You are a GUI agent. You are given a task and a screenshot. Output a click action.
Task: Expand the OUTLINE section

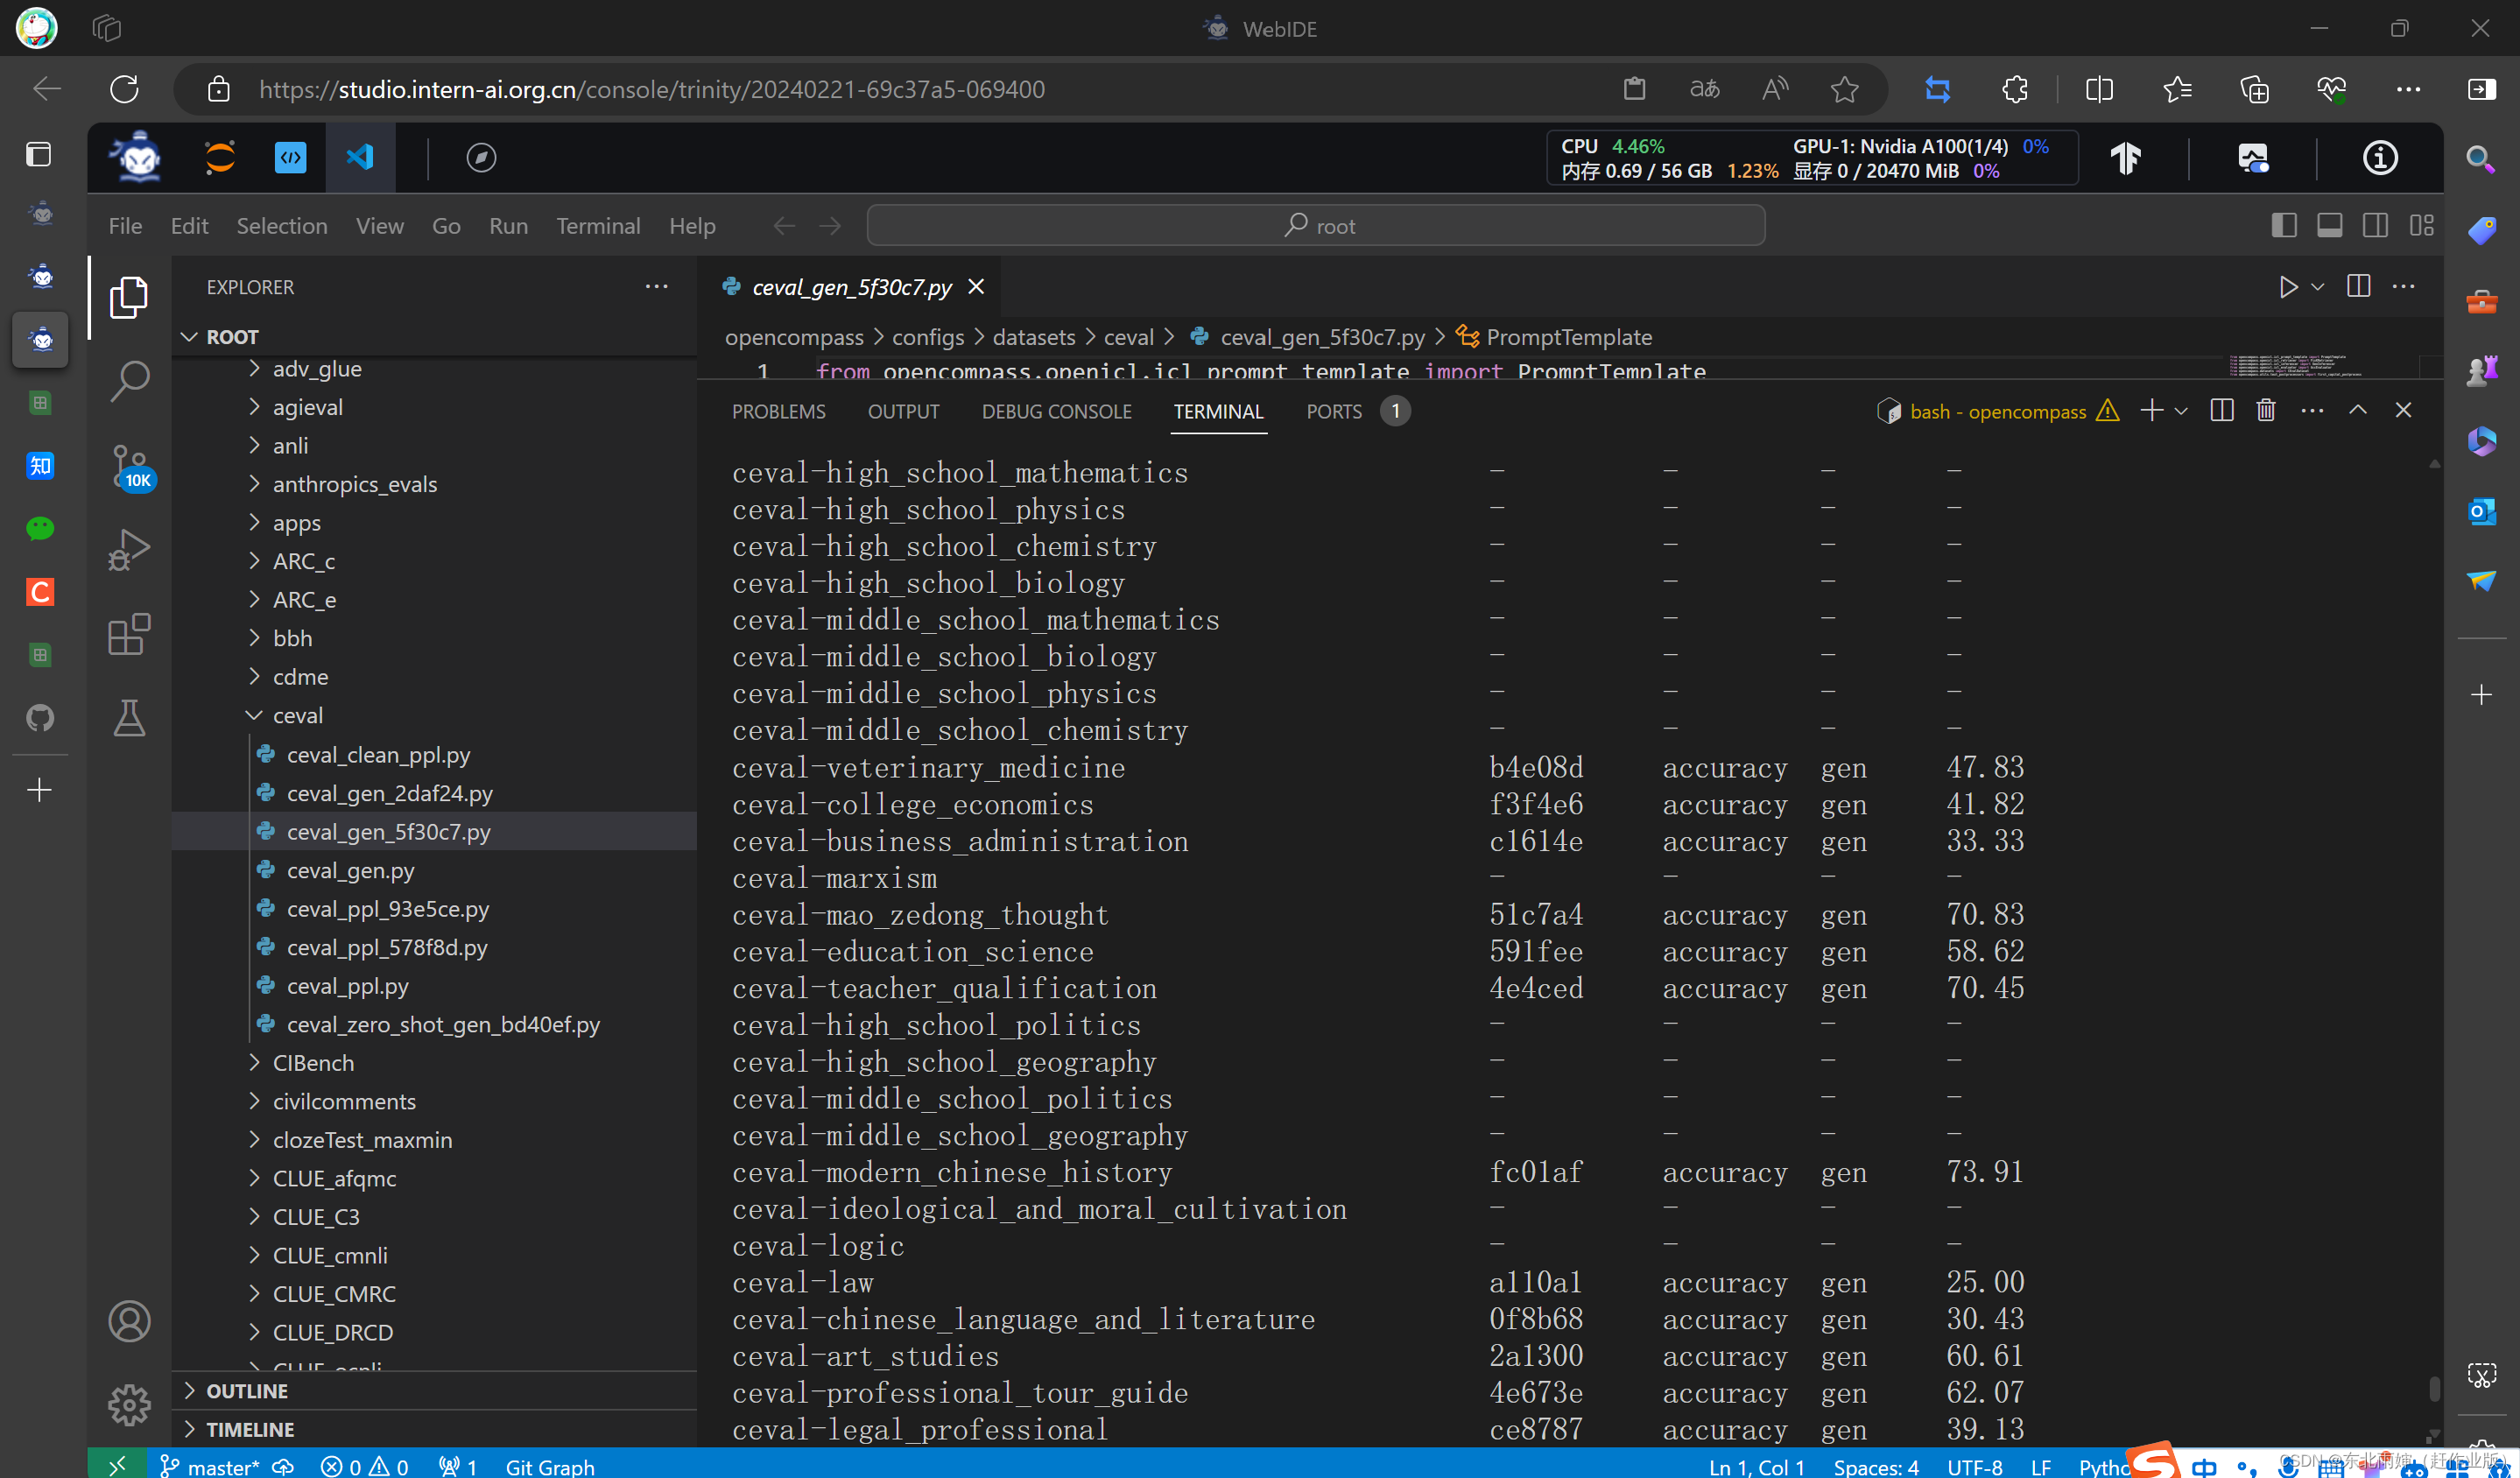coord(246,1391)
